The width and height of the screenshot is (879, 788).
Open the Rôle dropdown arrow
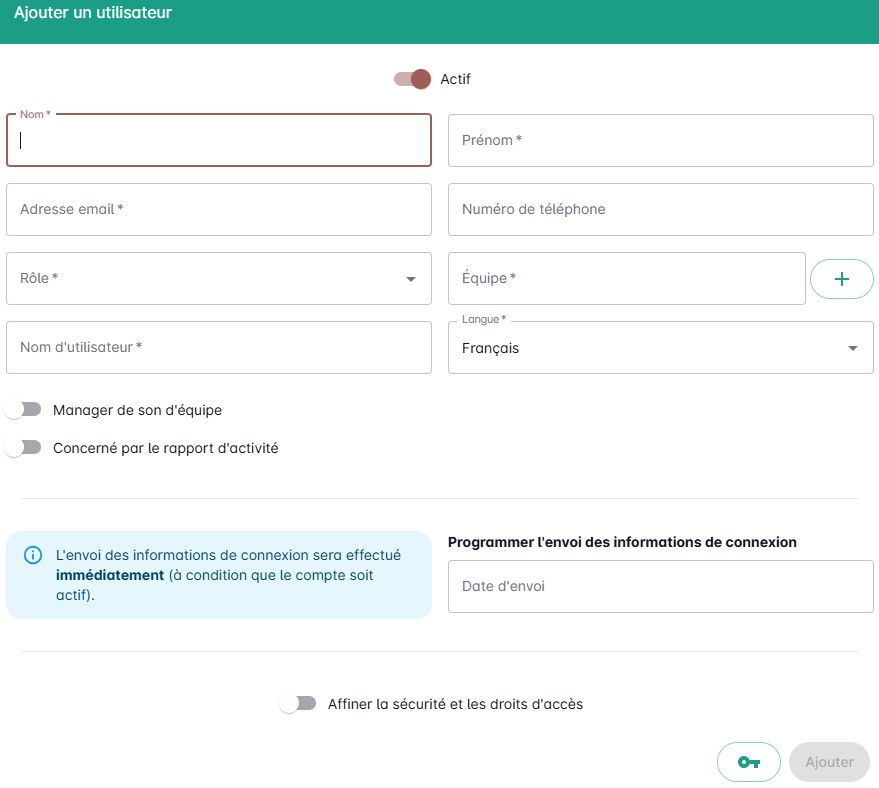(411, 279)
